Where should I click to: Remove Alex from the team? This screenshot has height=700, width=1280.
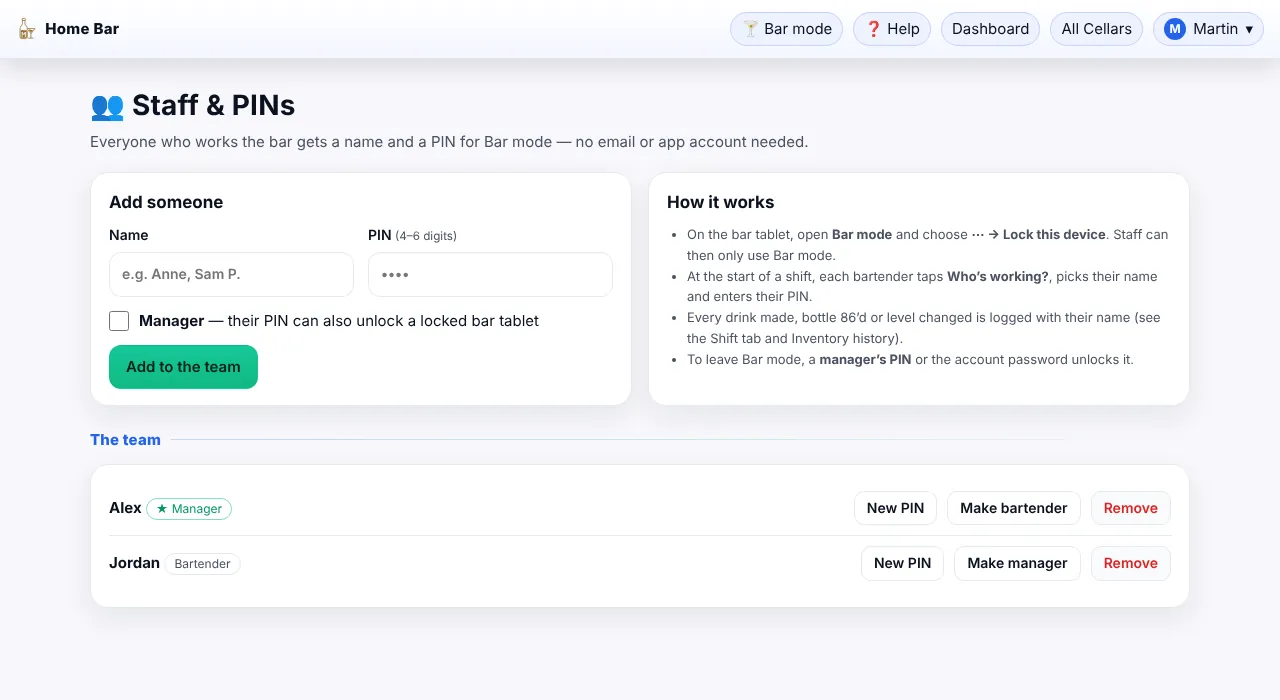tap(1131, 508)
